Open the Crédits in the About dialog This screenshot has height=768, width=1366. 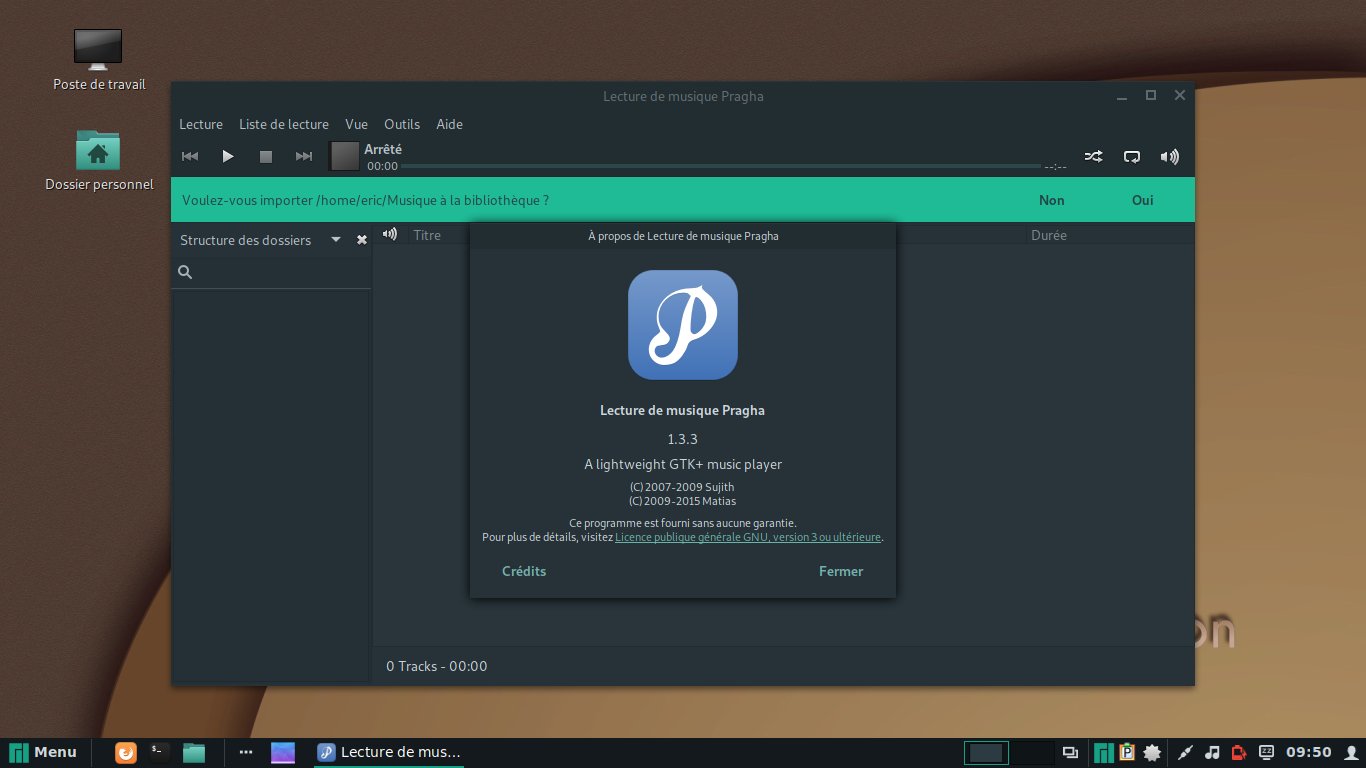coord(524,571)
